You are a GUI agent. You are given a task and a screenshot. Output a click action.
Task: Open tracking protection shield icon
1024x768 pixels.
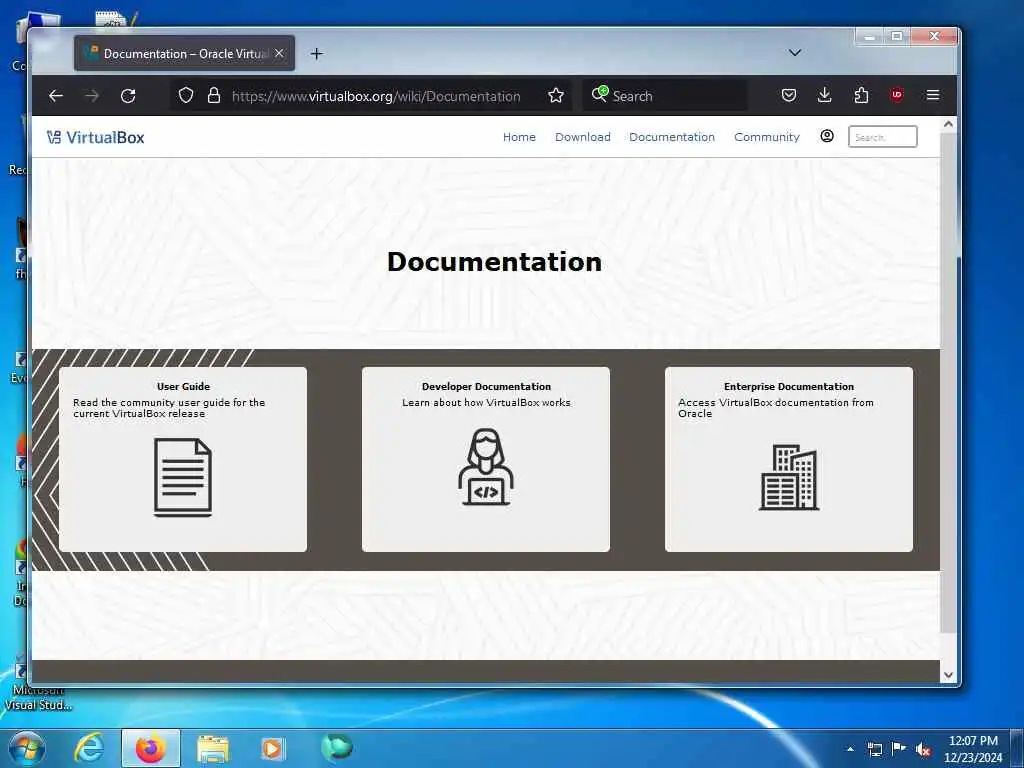pyautogui.click(x=186, y=95)
